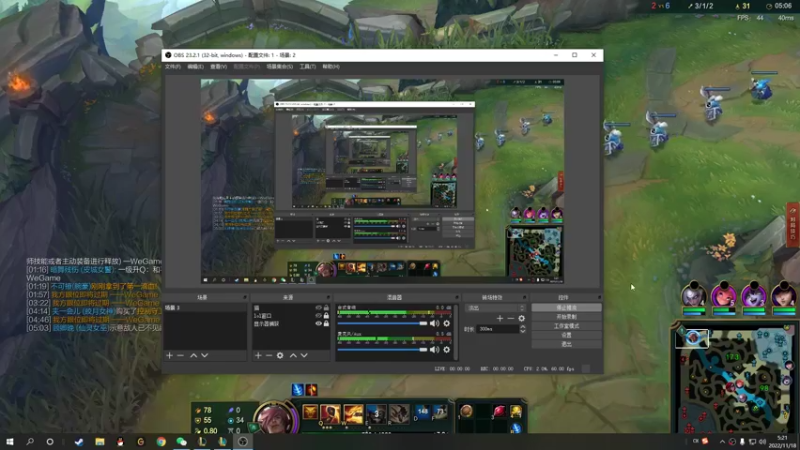Remove transition with the minus icon
The width and height of the screenshot is (800, 450).
(511, 318)
